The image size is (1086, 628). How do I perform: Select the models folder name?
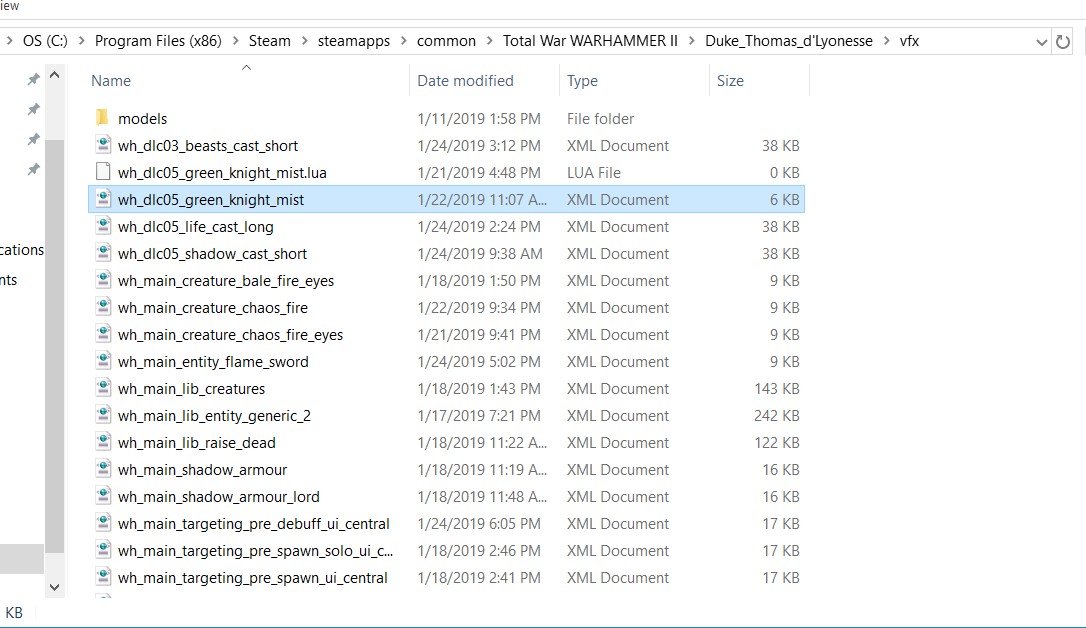coord(143,118)
